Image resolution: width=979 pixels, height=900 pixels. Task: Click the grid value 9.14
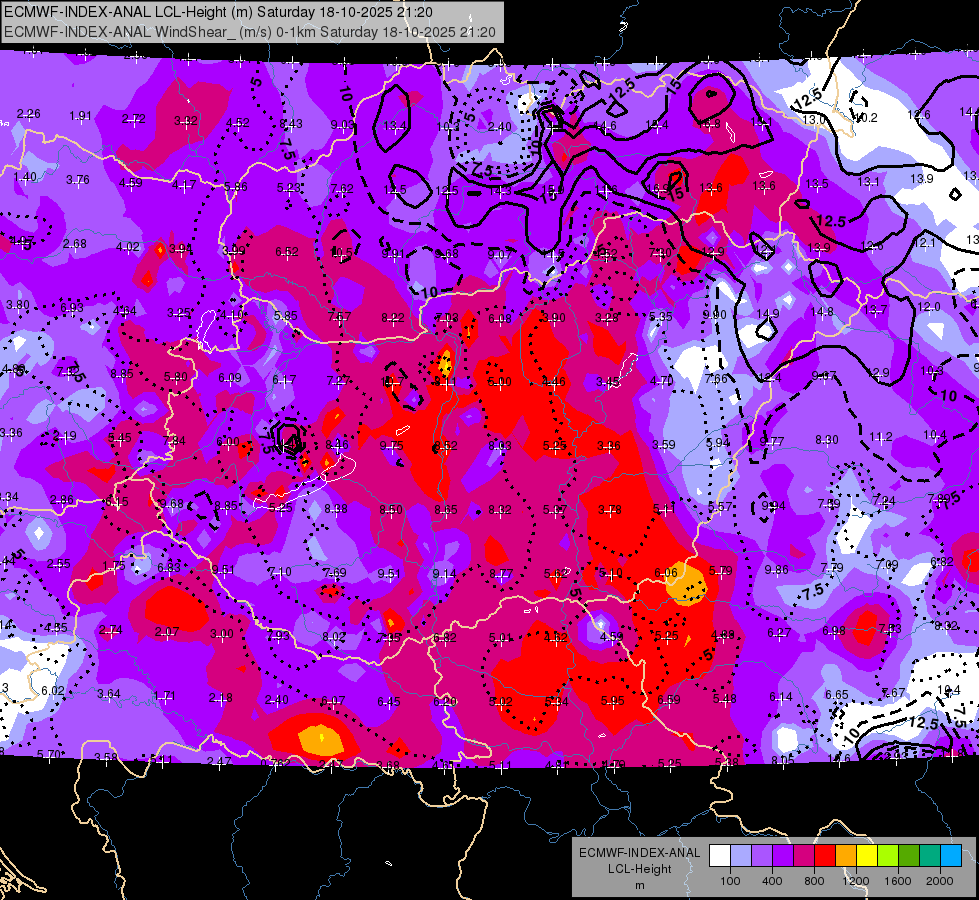(445, 573)
